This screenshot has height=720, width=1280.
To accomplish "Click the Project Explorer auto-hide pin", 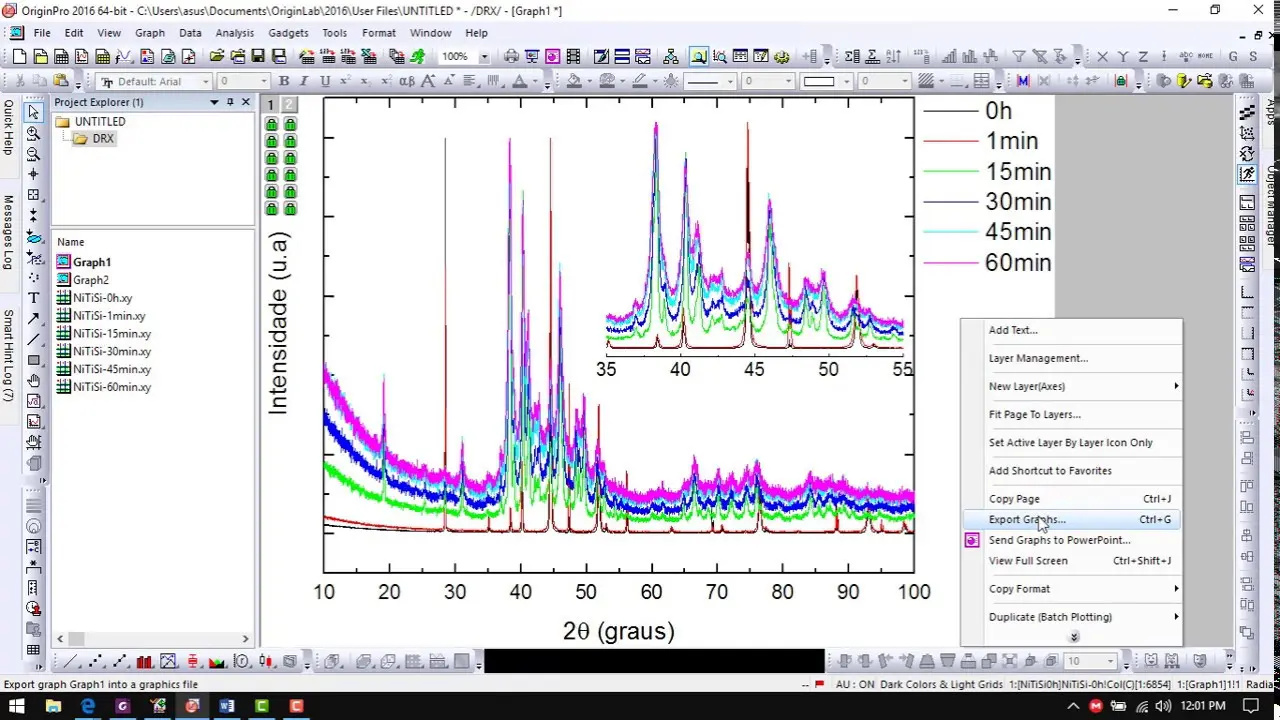I will [229, 102].
